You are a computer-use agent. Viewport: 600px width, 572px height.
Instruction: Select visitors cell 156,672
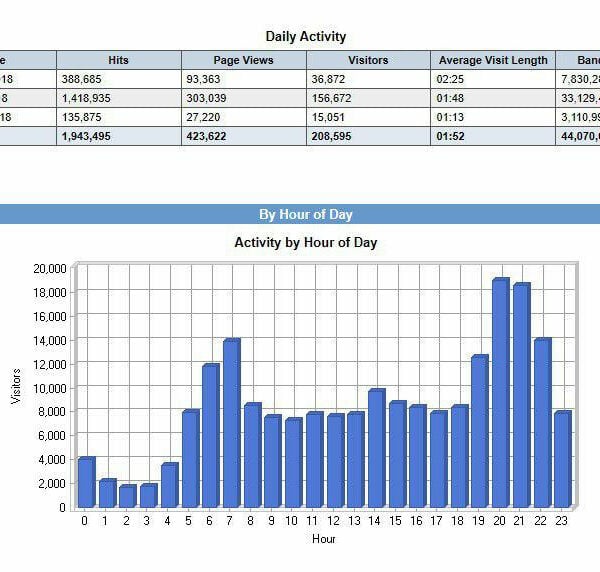point(331,98)
